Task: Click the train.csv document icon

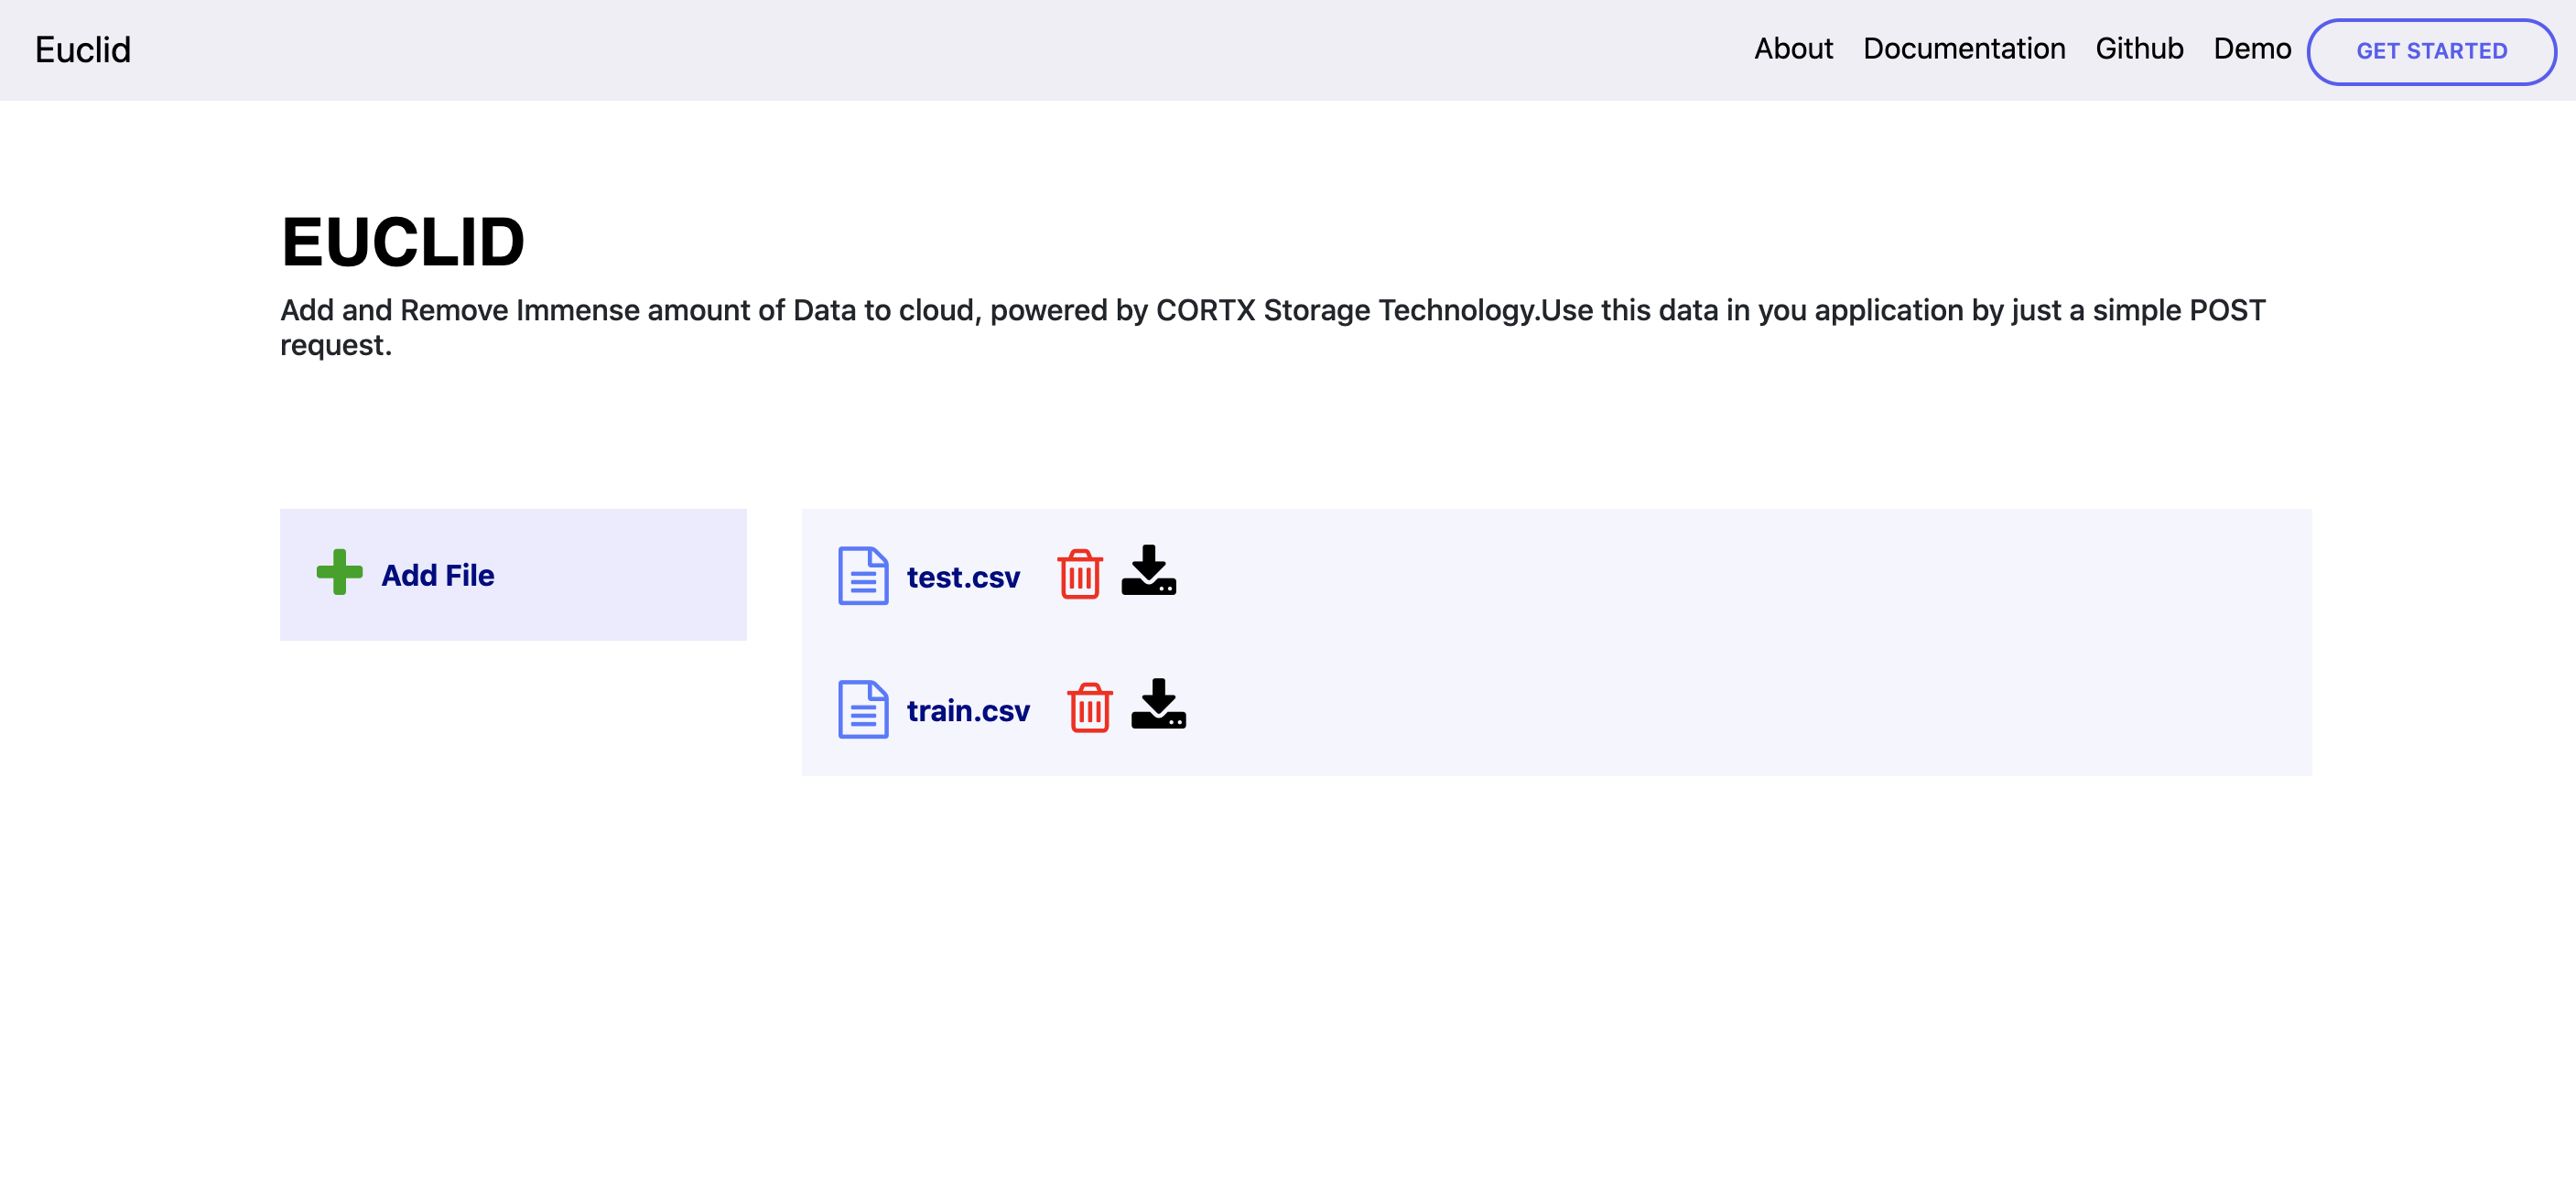Action: (862, 710)
